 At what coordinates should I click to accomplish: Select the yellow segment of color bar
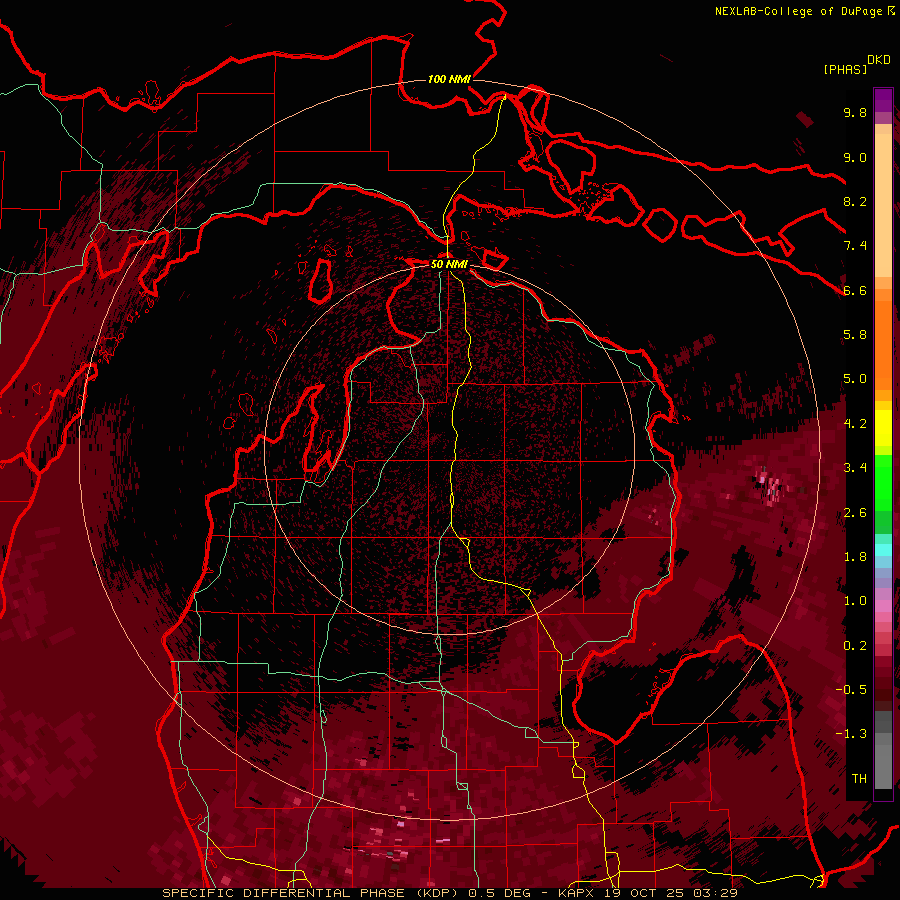883,428
